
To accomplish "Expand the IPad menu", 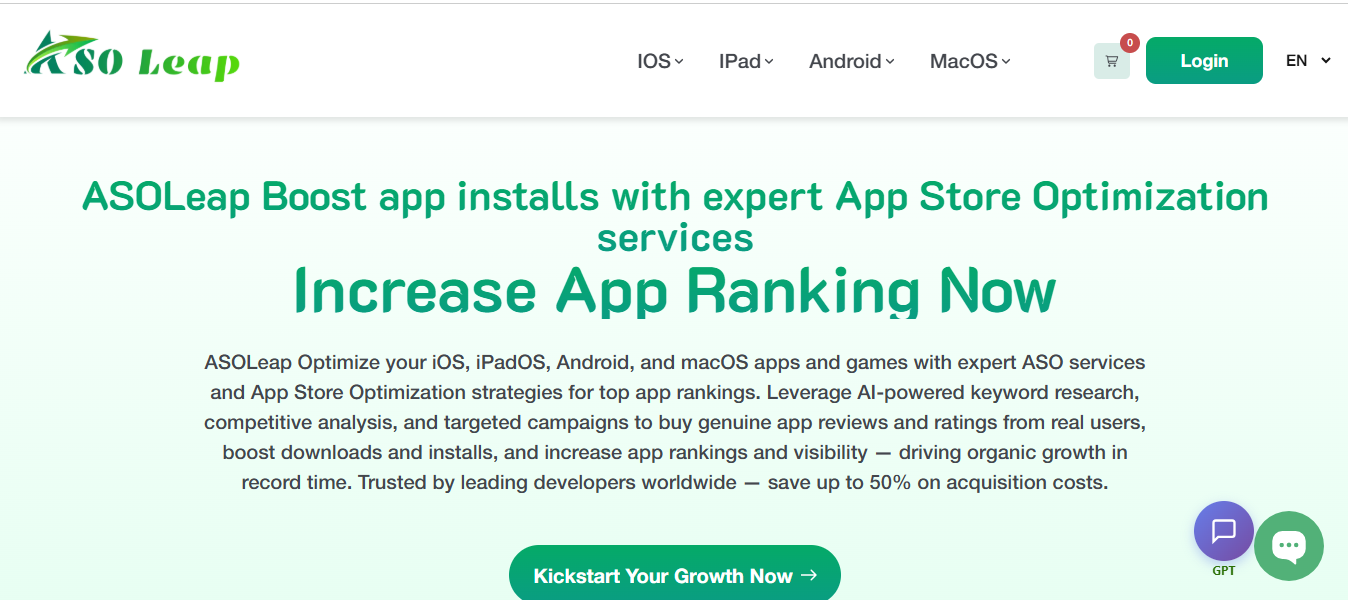I will pos(746,61).
